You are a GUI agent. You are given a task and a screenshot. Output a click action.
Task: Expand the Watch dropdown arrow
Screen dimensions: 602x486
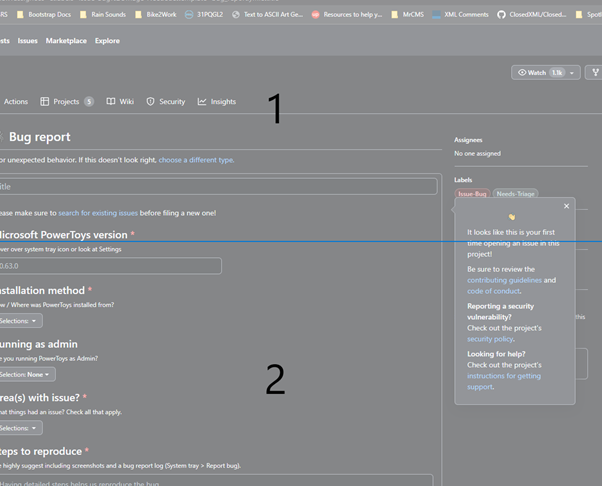(x=572, y=73)
